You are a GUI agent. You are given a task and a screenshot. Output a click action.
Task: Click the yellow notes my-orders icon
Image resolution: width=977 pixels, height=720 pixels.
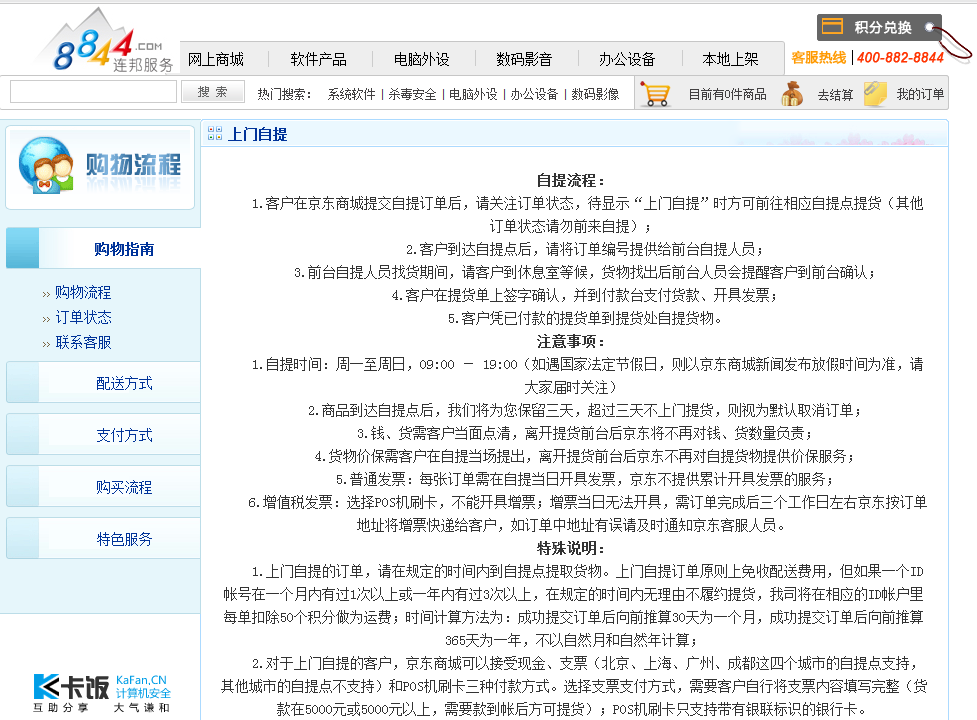pos(875,94)
